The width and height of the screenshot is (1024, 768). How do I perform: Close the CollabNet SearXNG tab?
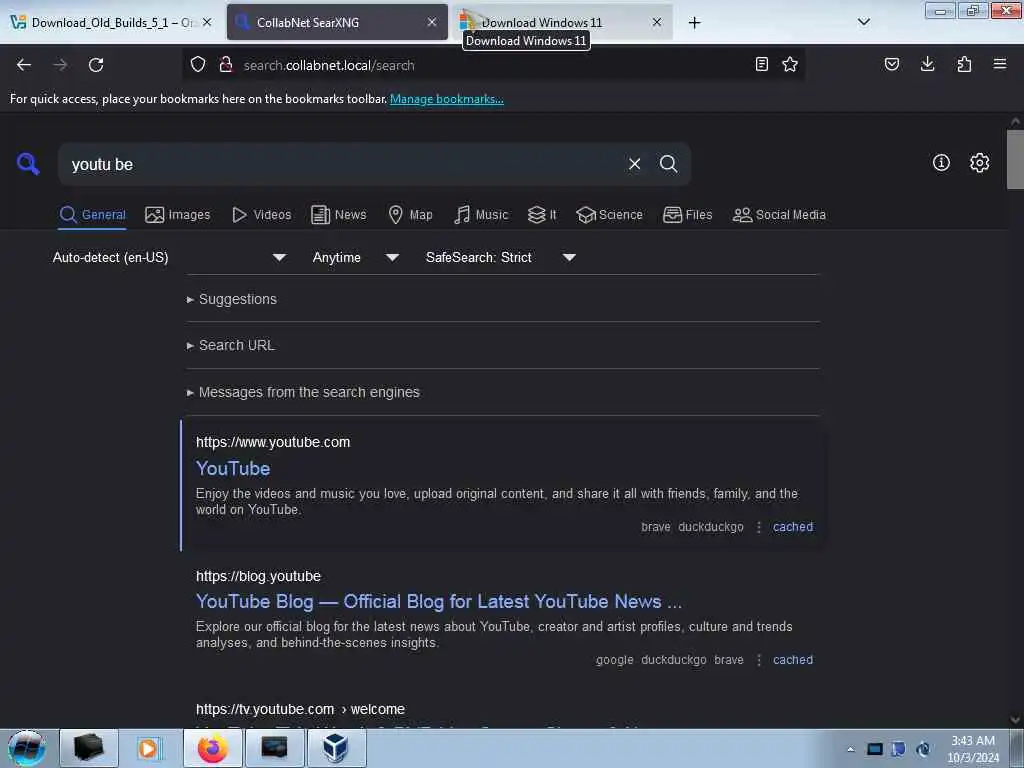pos(432,22)
